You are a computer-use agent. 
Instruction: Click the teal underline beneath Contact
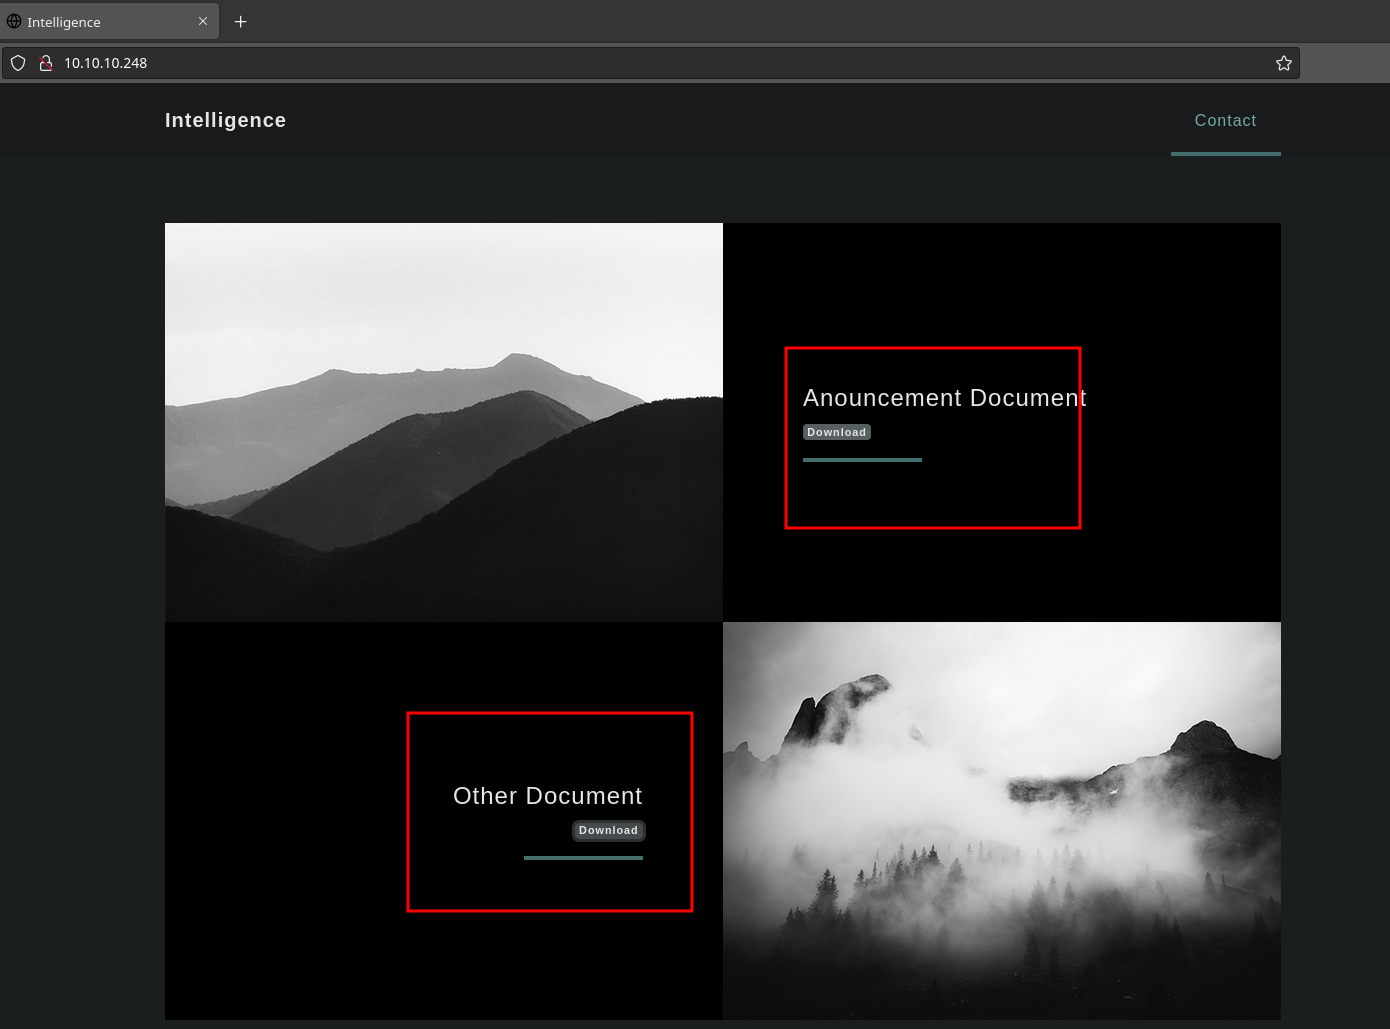[x=1225, y=154]
